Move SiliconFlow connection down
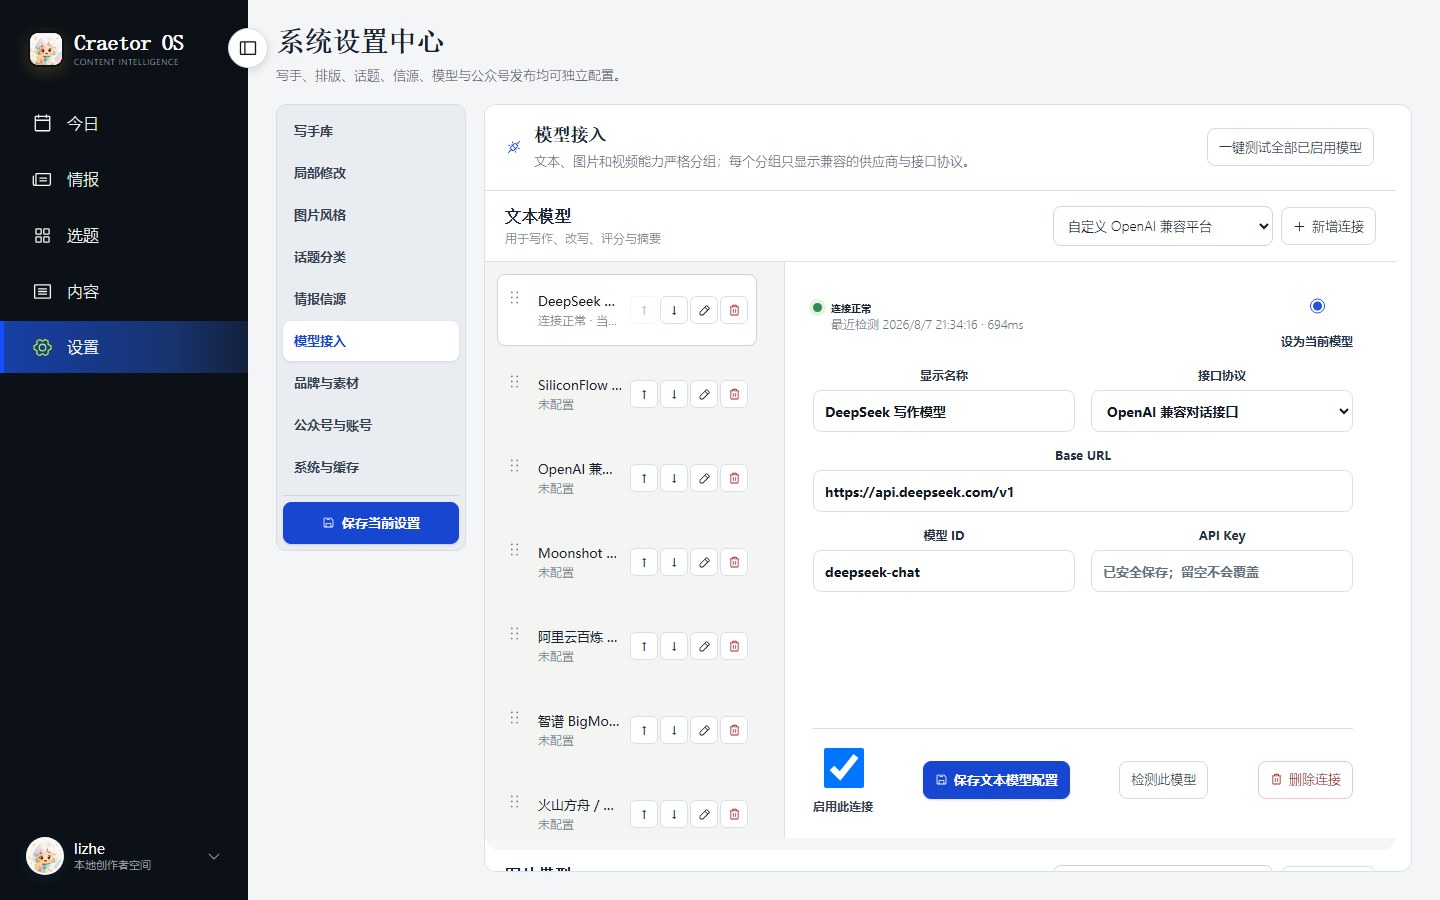This screenshot has height=900, width=1440. [x=674, y=394]
